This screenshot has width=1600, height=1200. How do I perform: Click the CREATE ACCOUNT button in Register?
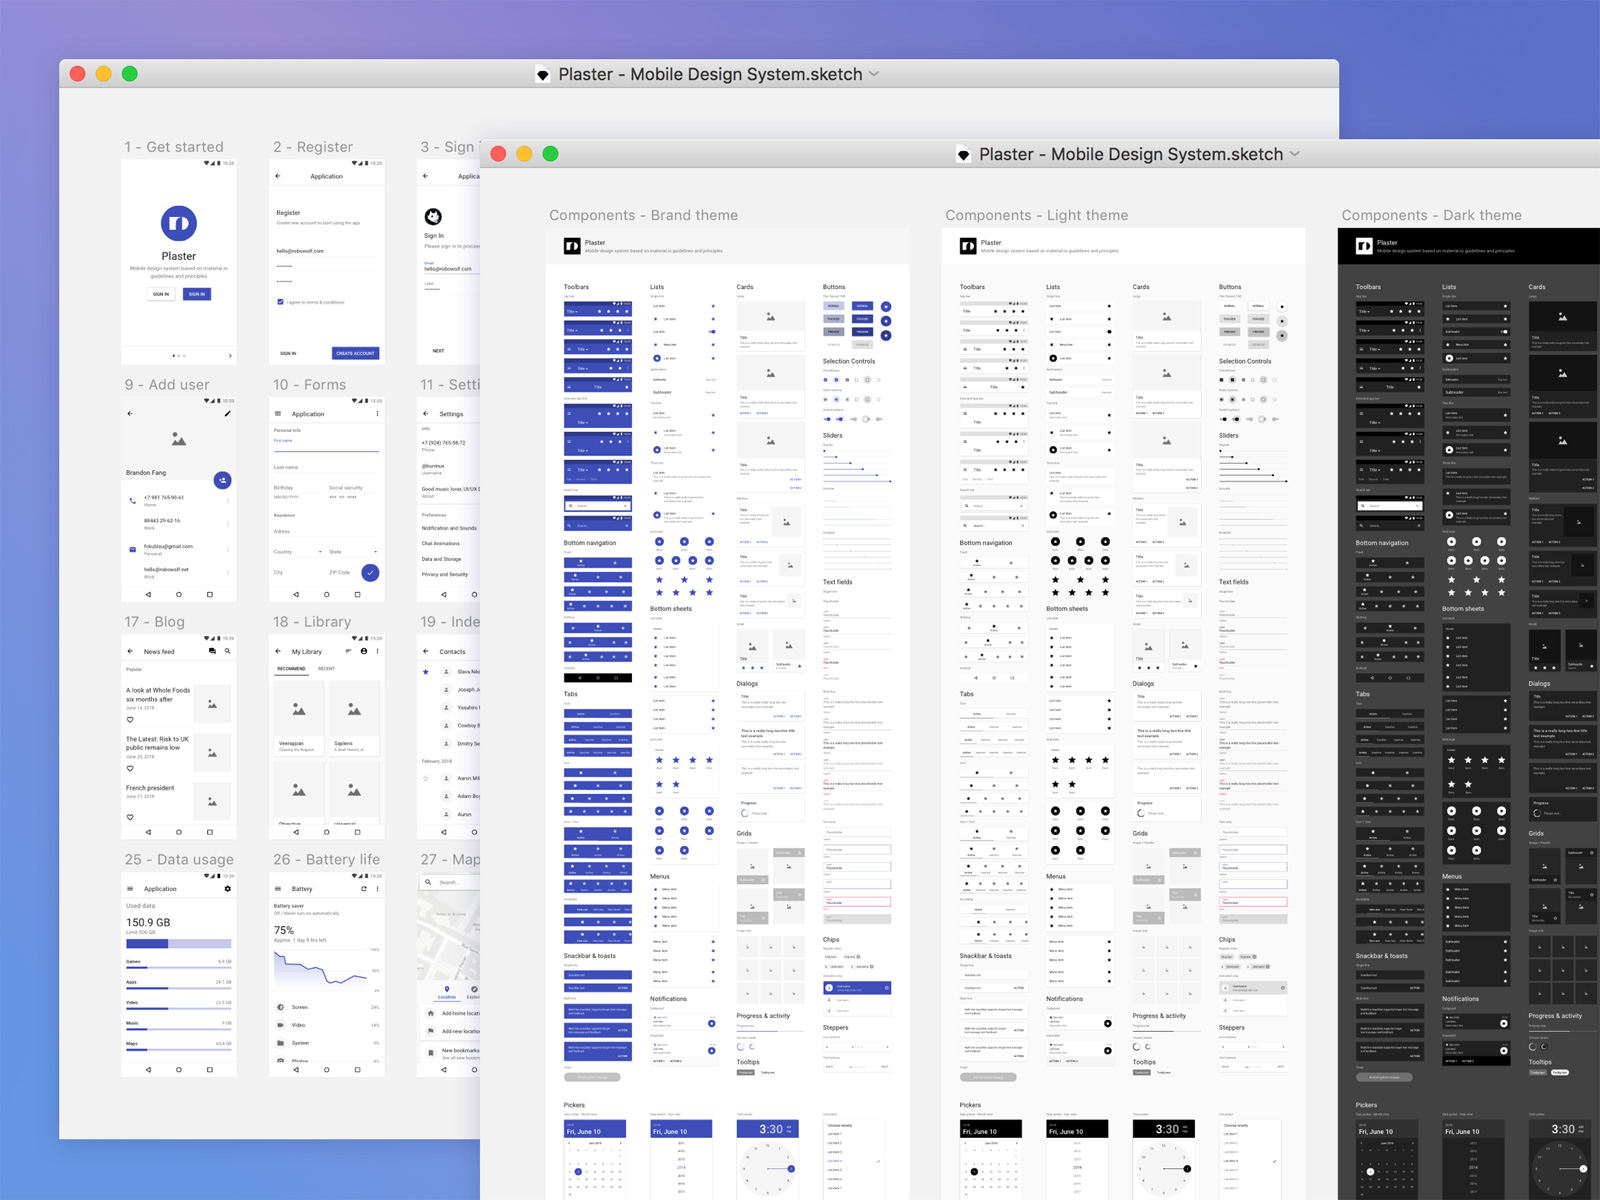[356, 353]
